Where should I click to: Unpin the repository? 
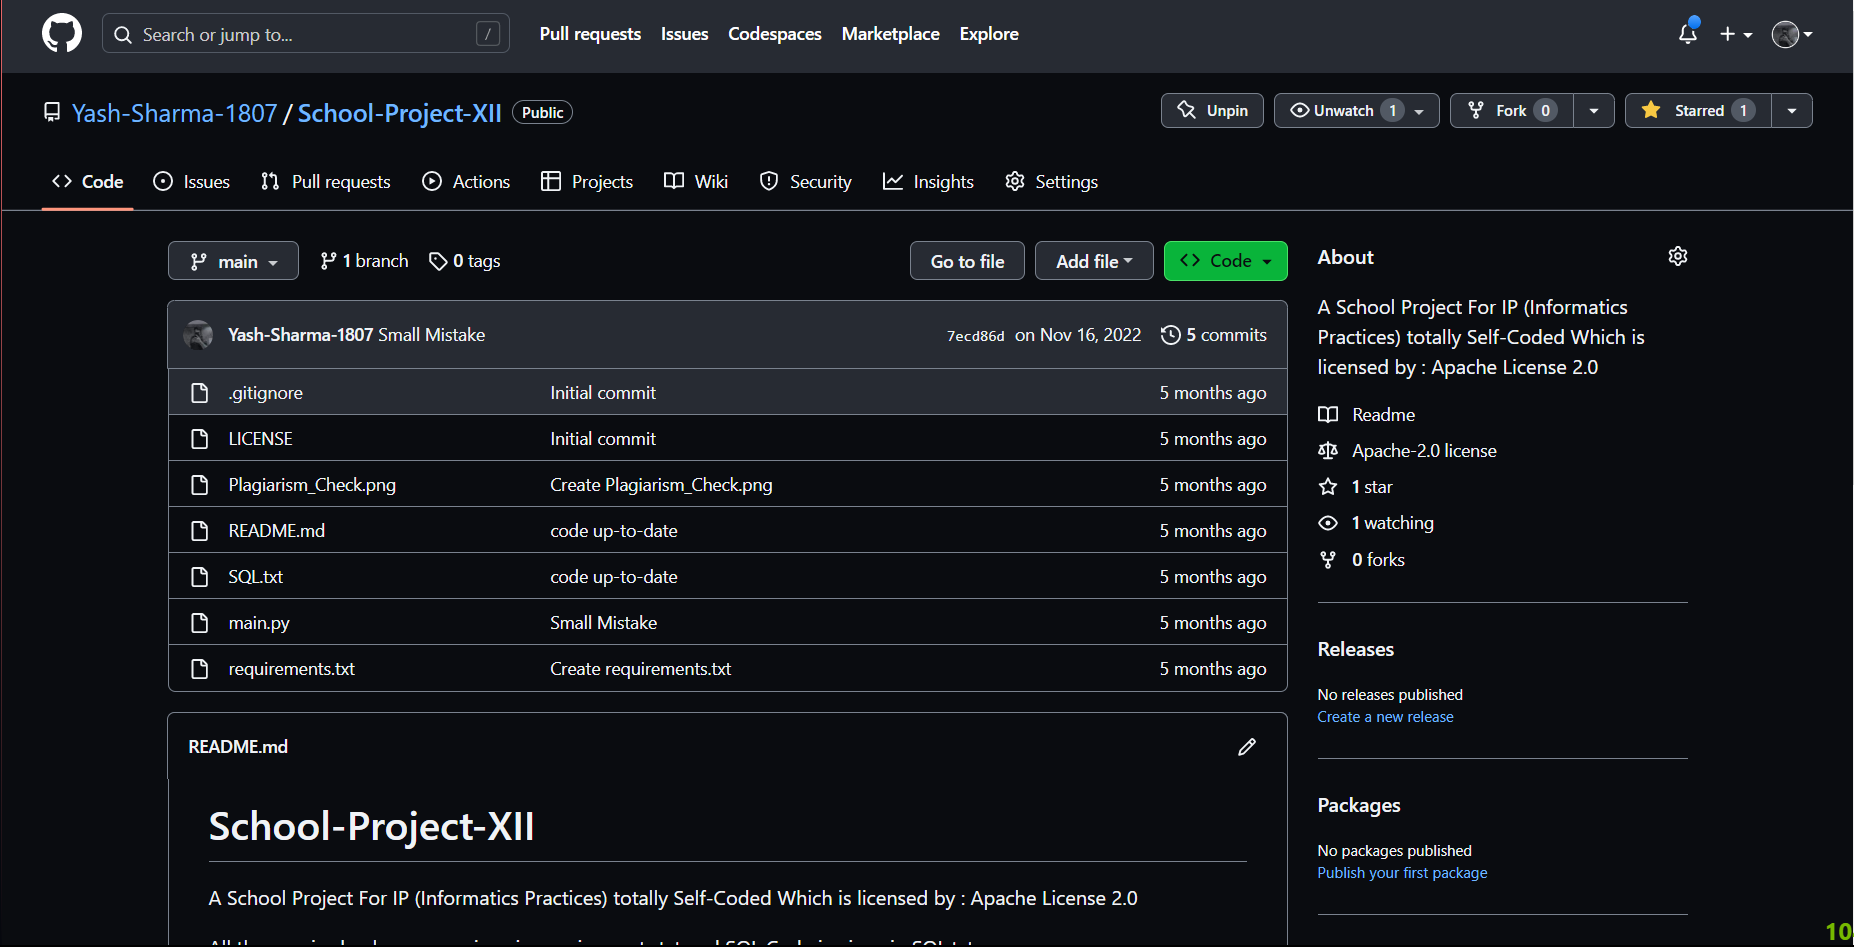coord(1212,111)
